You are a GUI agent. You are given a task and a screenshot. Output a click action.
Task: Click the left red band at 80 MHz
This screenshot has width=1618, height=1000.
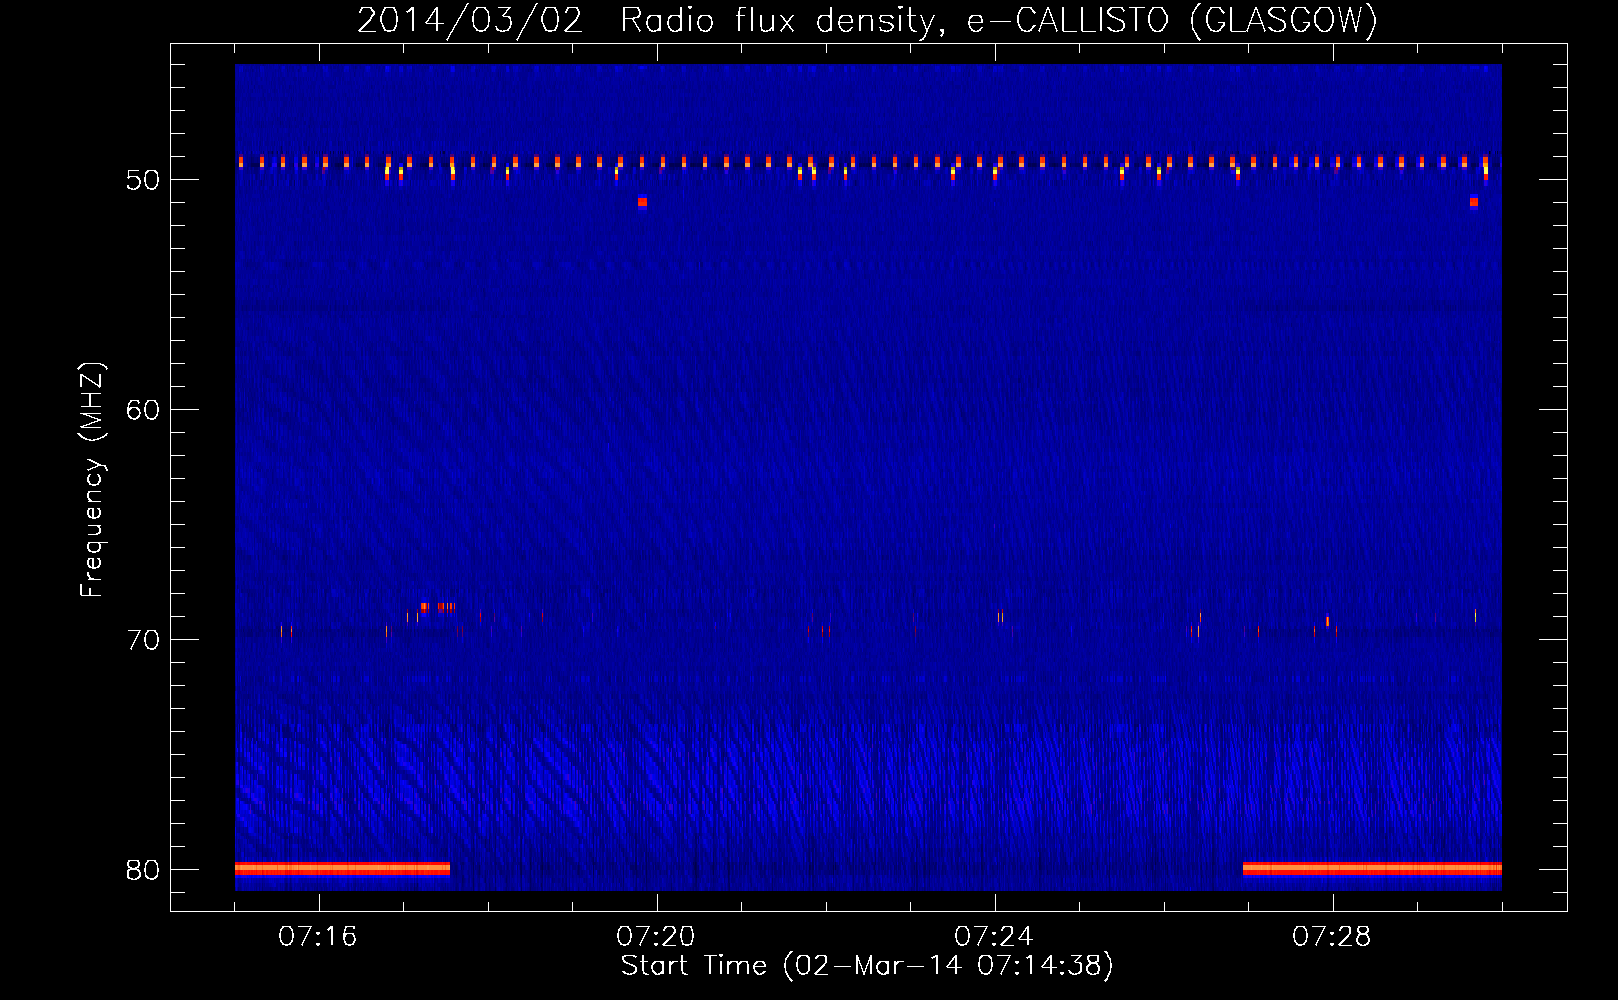pos(342,869)
